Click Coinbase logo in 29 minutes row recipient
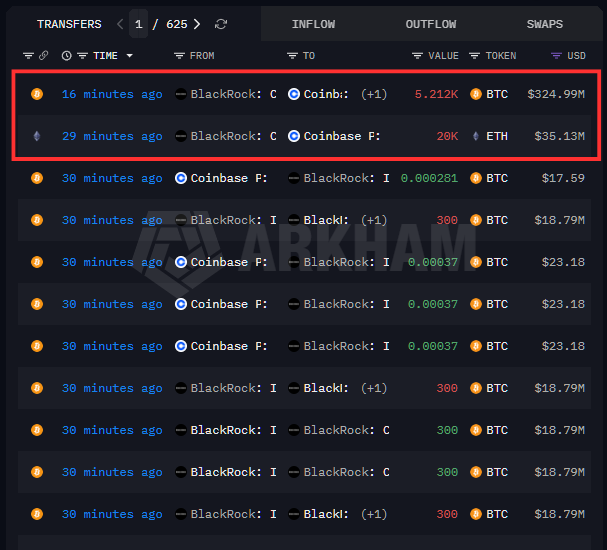This screenshot has width=607, height=550. click(294, 136)
